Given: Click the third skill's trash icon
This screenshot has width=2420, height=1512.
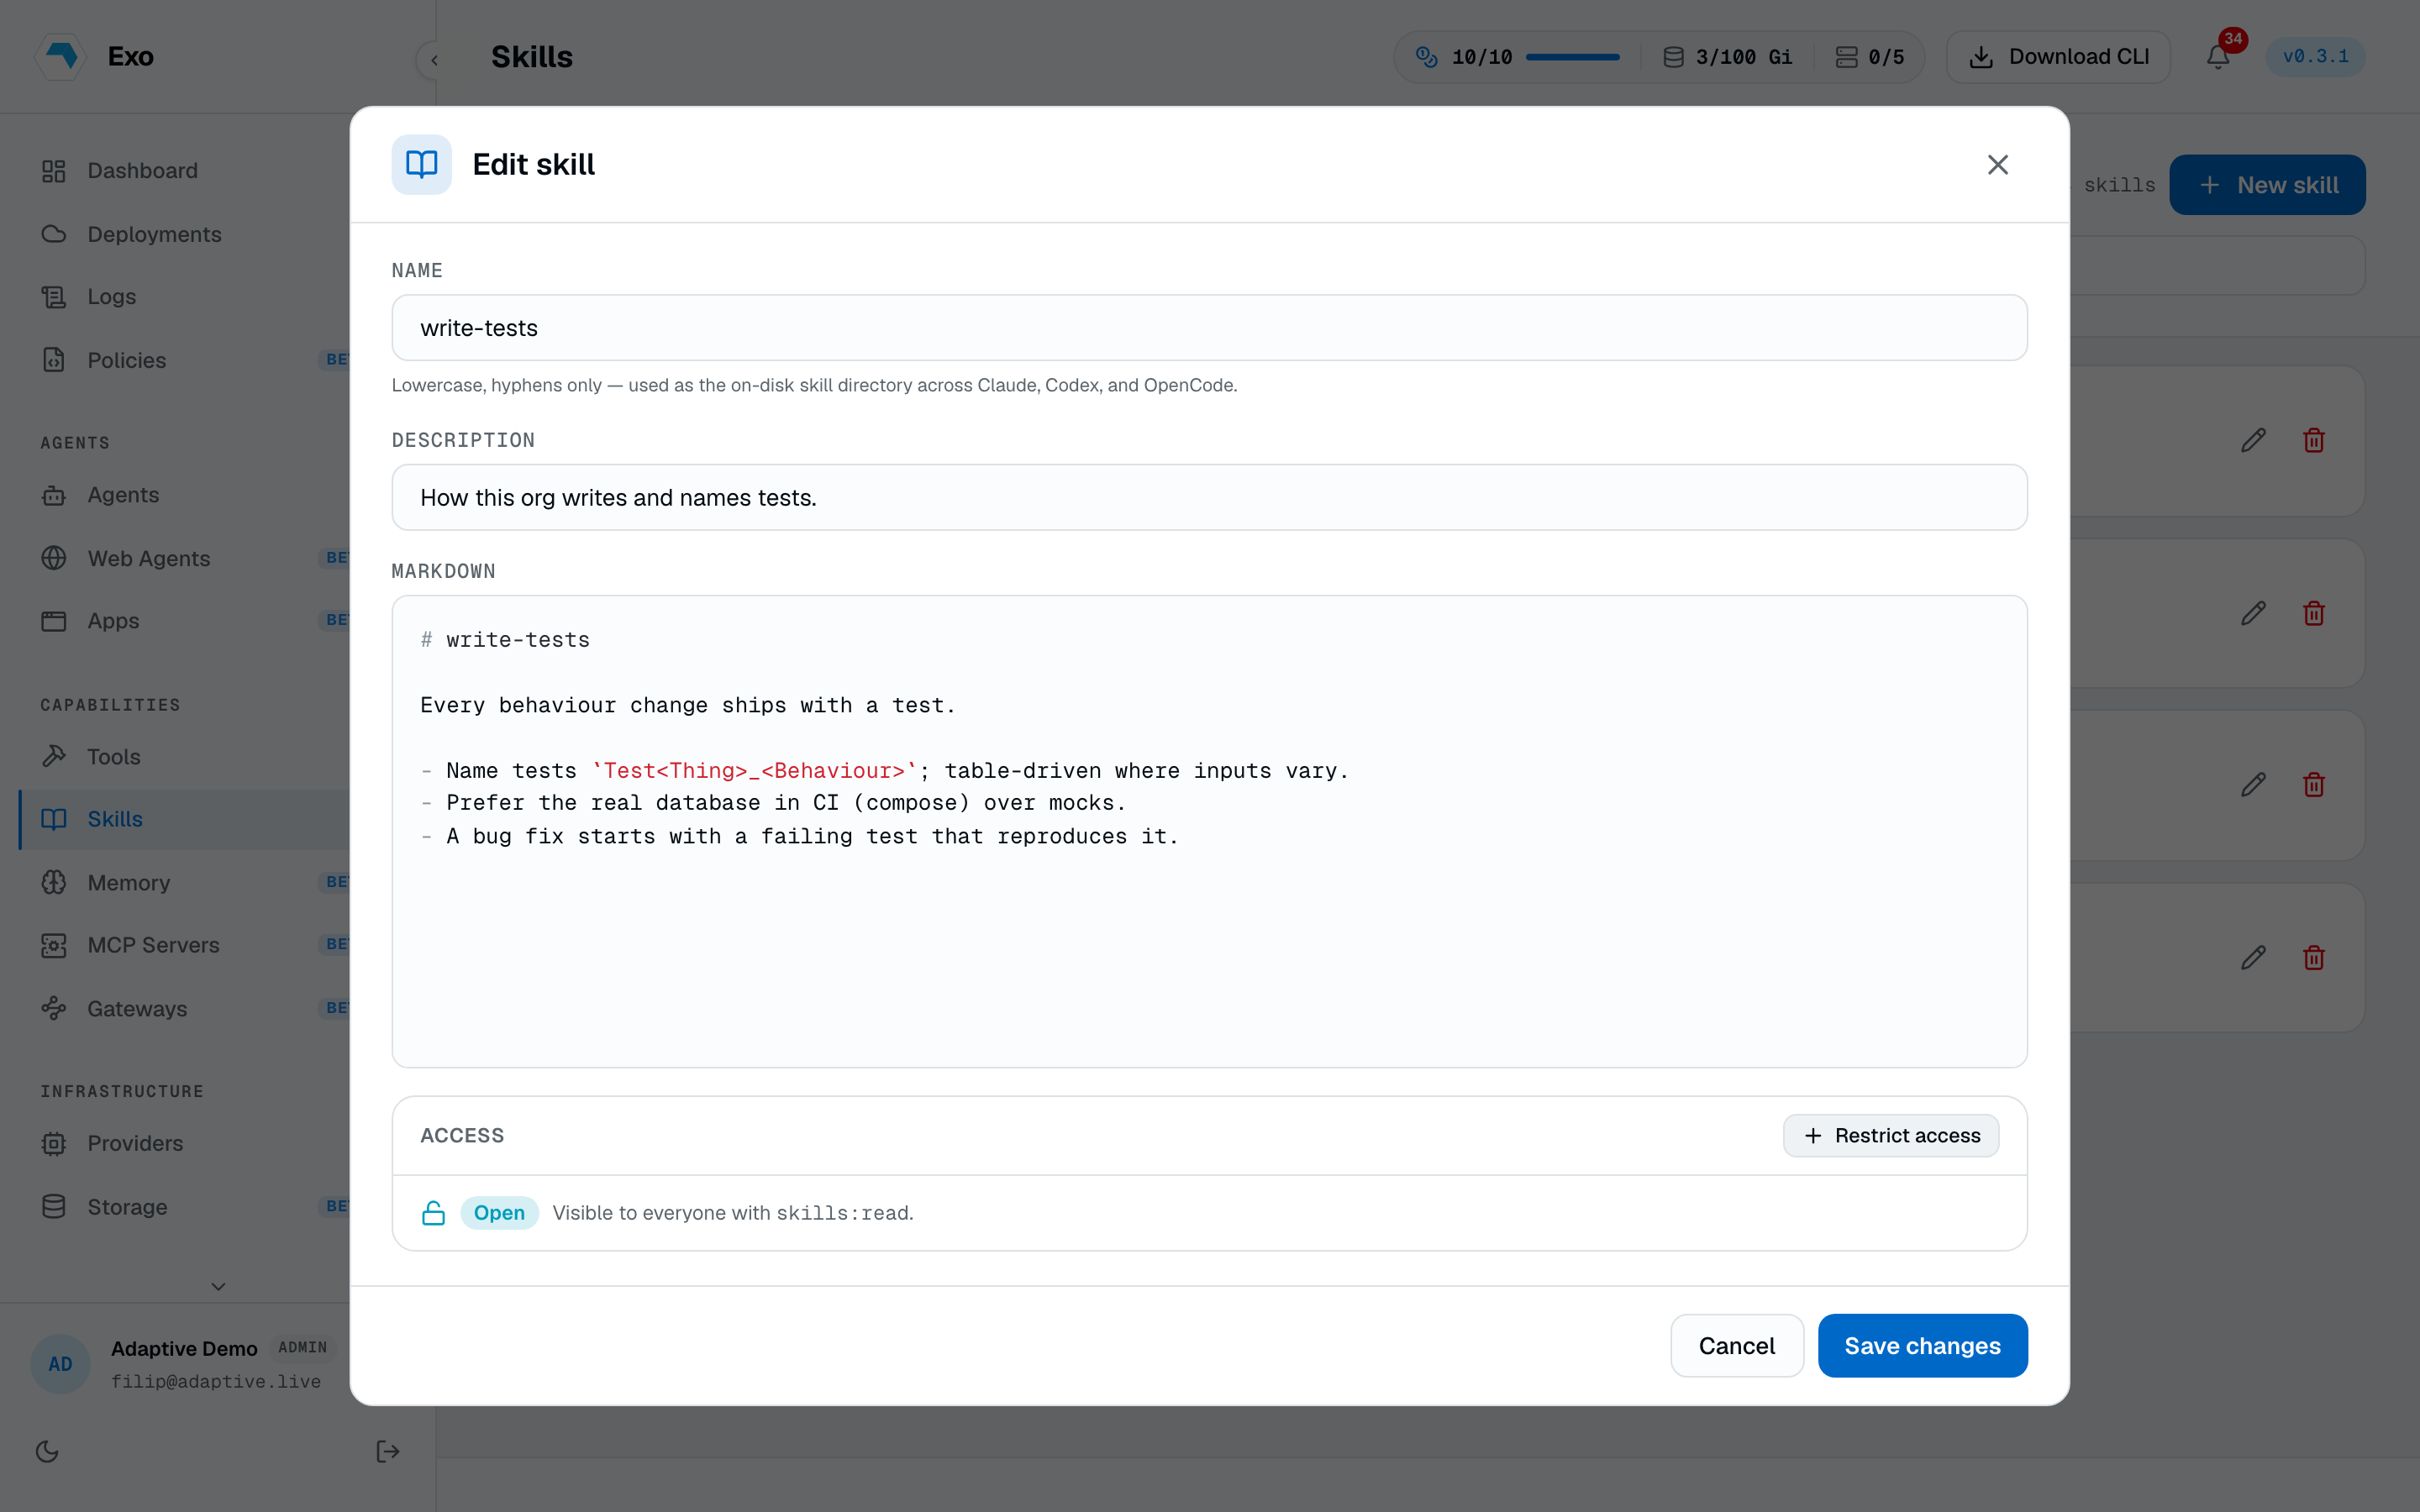Looking at the screenshot, I should [2313, 785].
